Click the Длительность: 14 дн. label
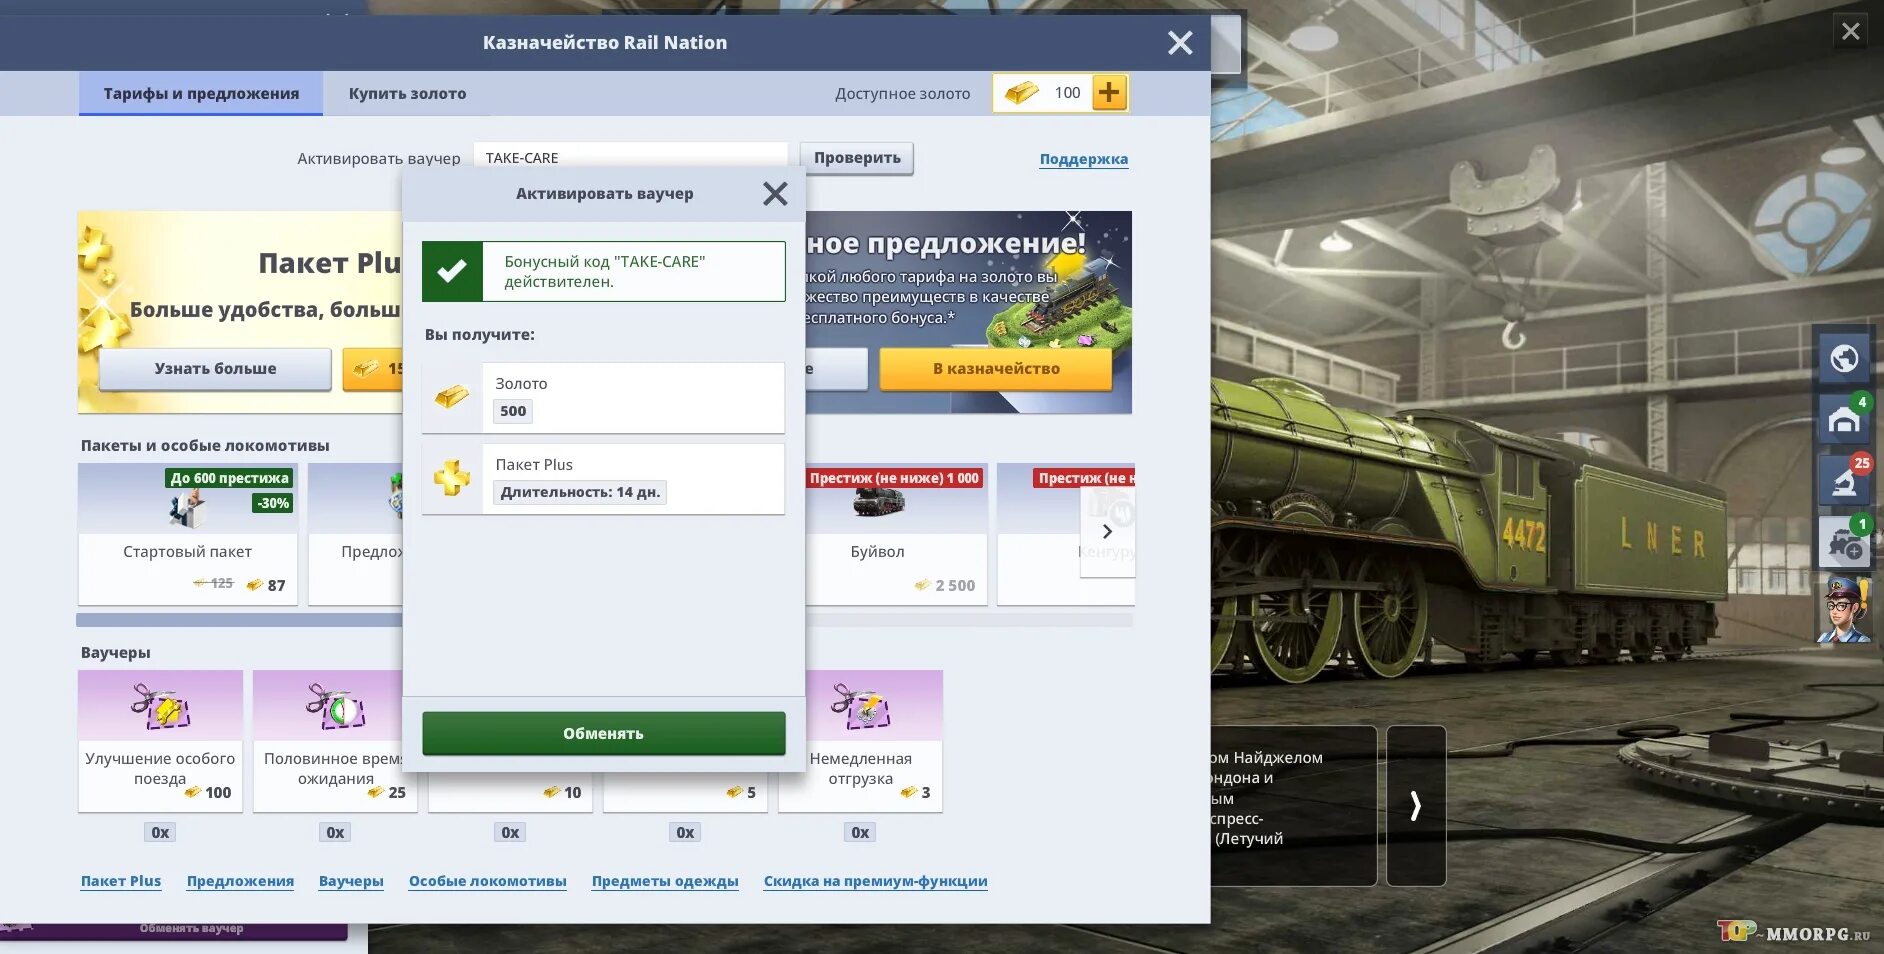This screenshot has height=954, width=1884. [x=580, y=492]
